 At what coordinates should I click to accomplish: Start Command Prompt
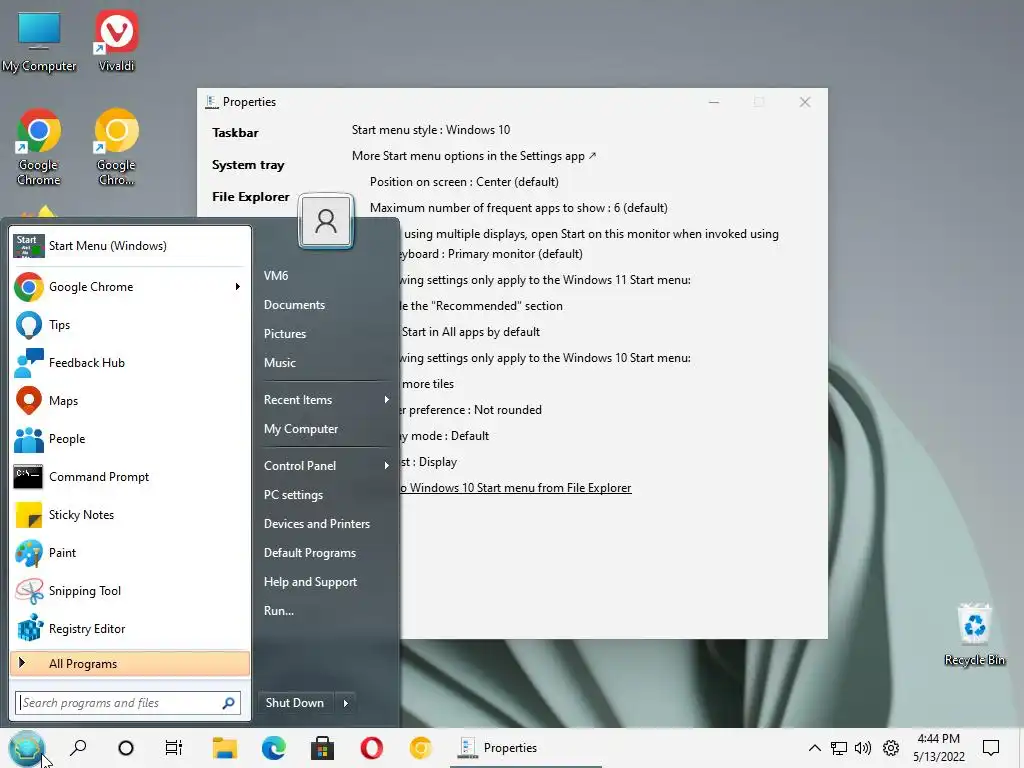[129, 477]
